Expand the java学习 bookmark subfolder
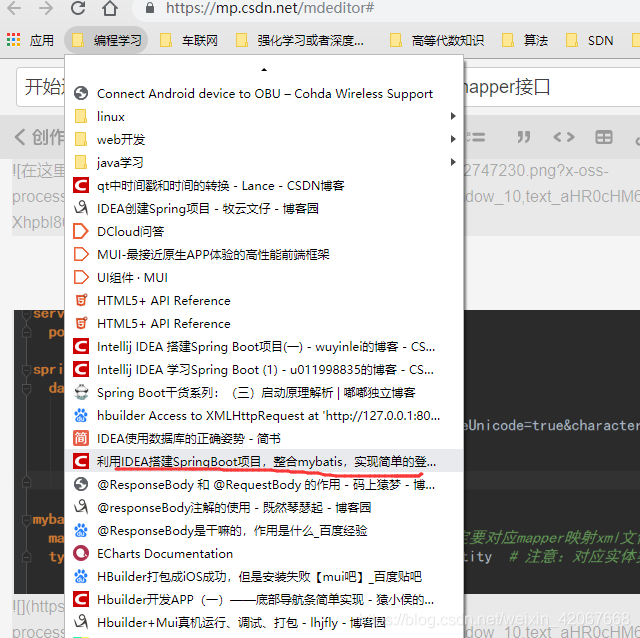Image resolution: width=640 pixels, height=638 pixels. [264, 162]
